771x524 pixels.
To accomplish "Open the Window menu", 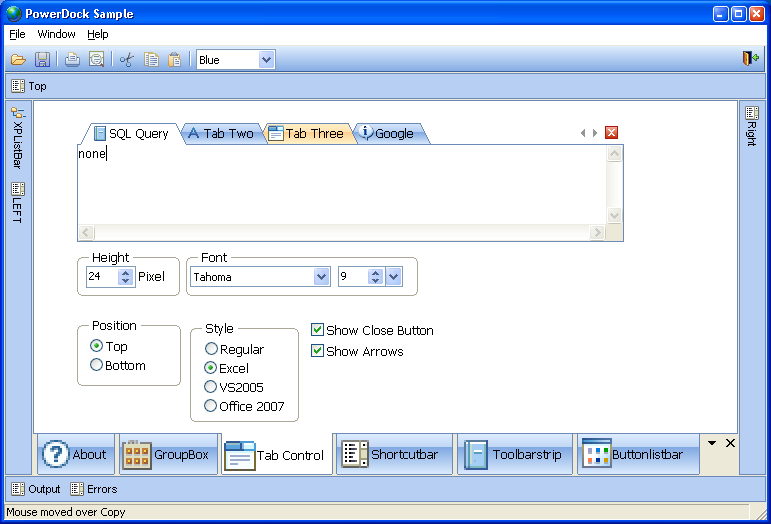I will click(57, 34).
